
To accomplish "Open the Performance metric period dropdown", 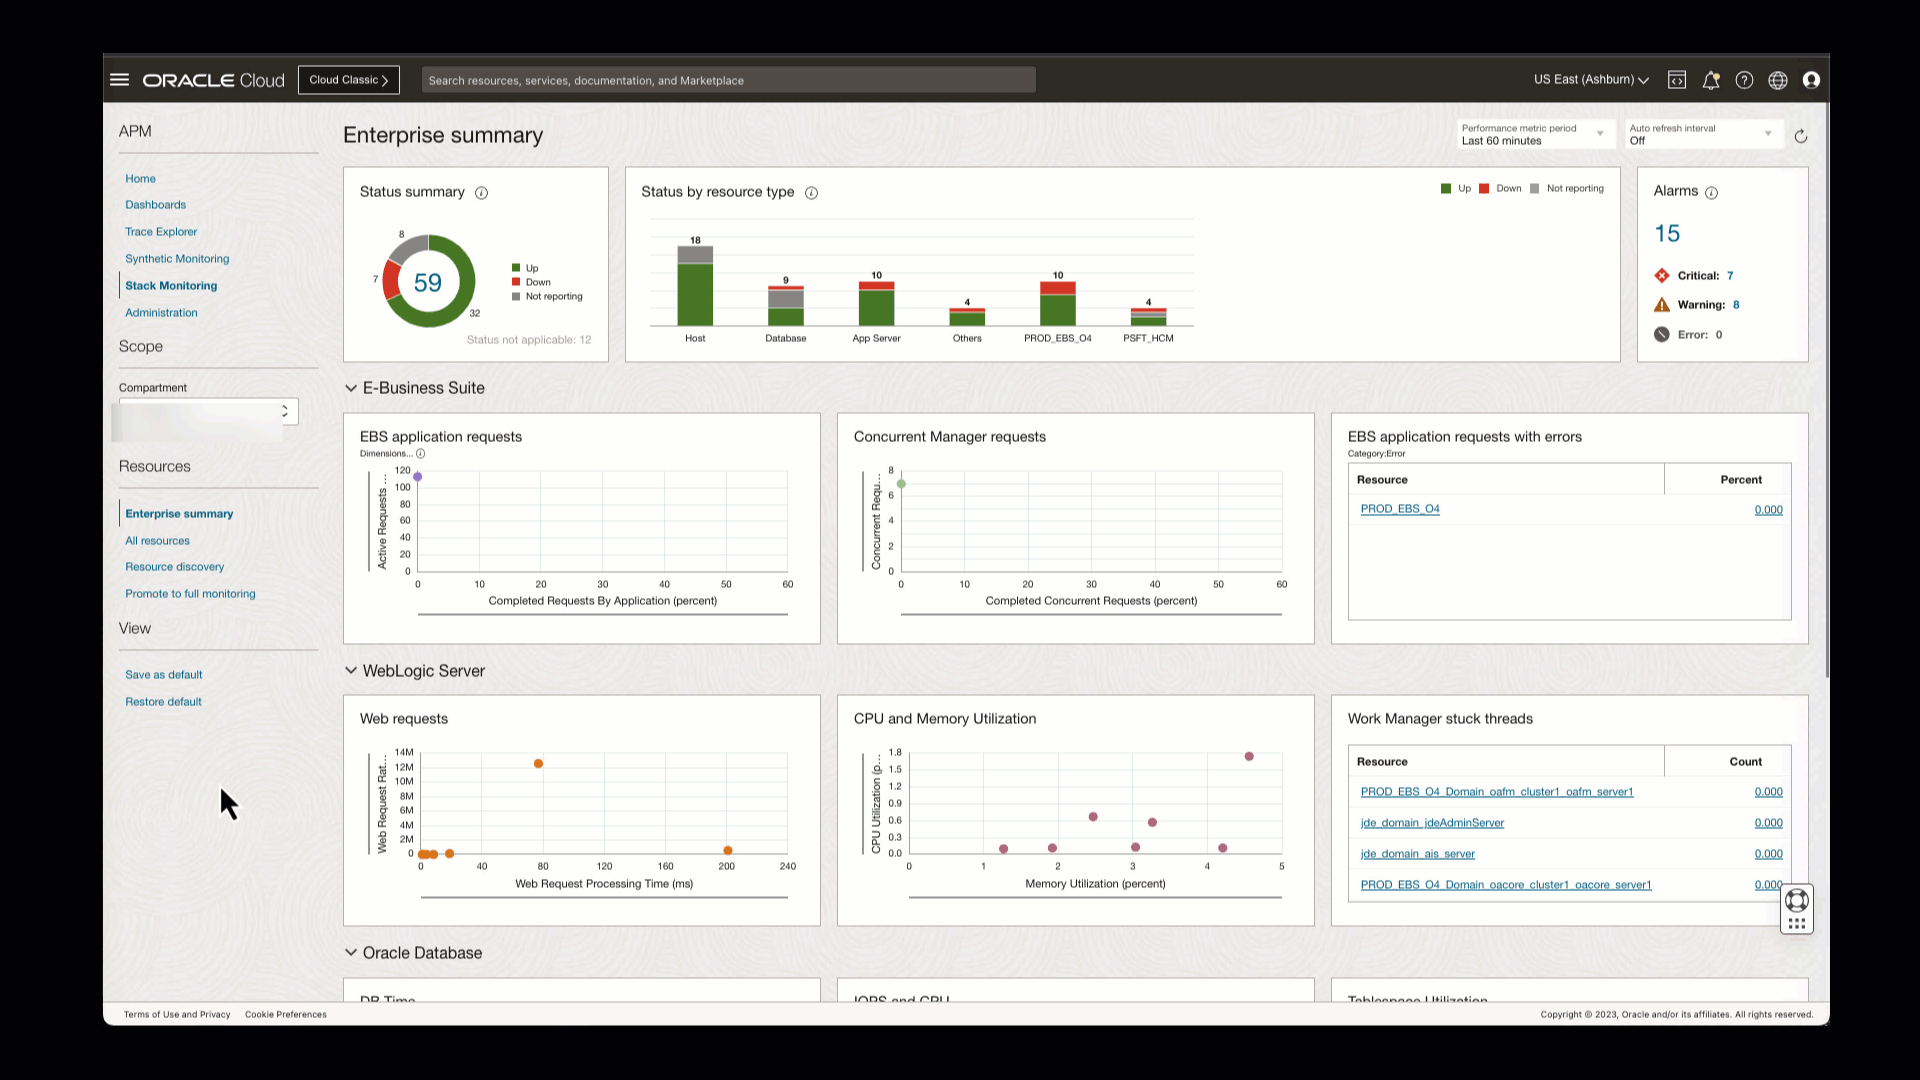I will (x=1534, y=134).
